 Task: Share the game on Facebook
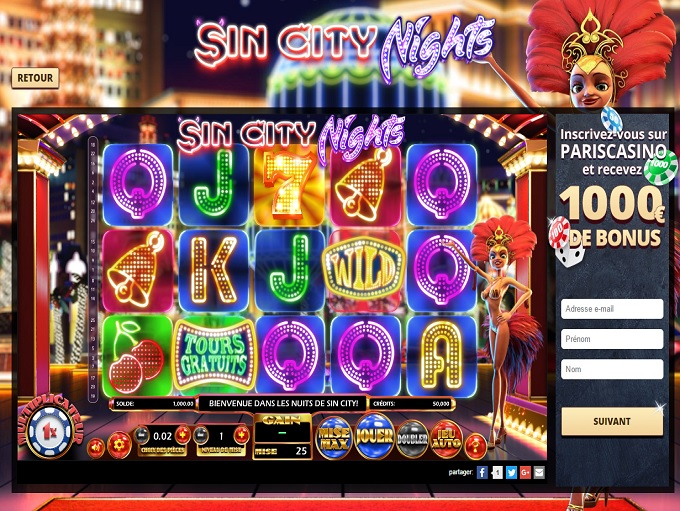tap(482, 472)
